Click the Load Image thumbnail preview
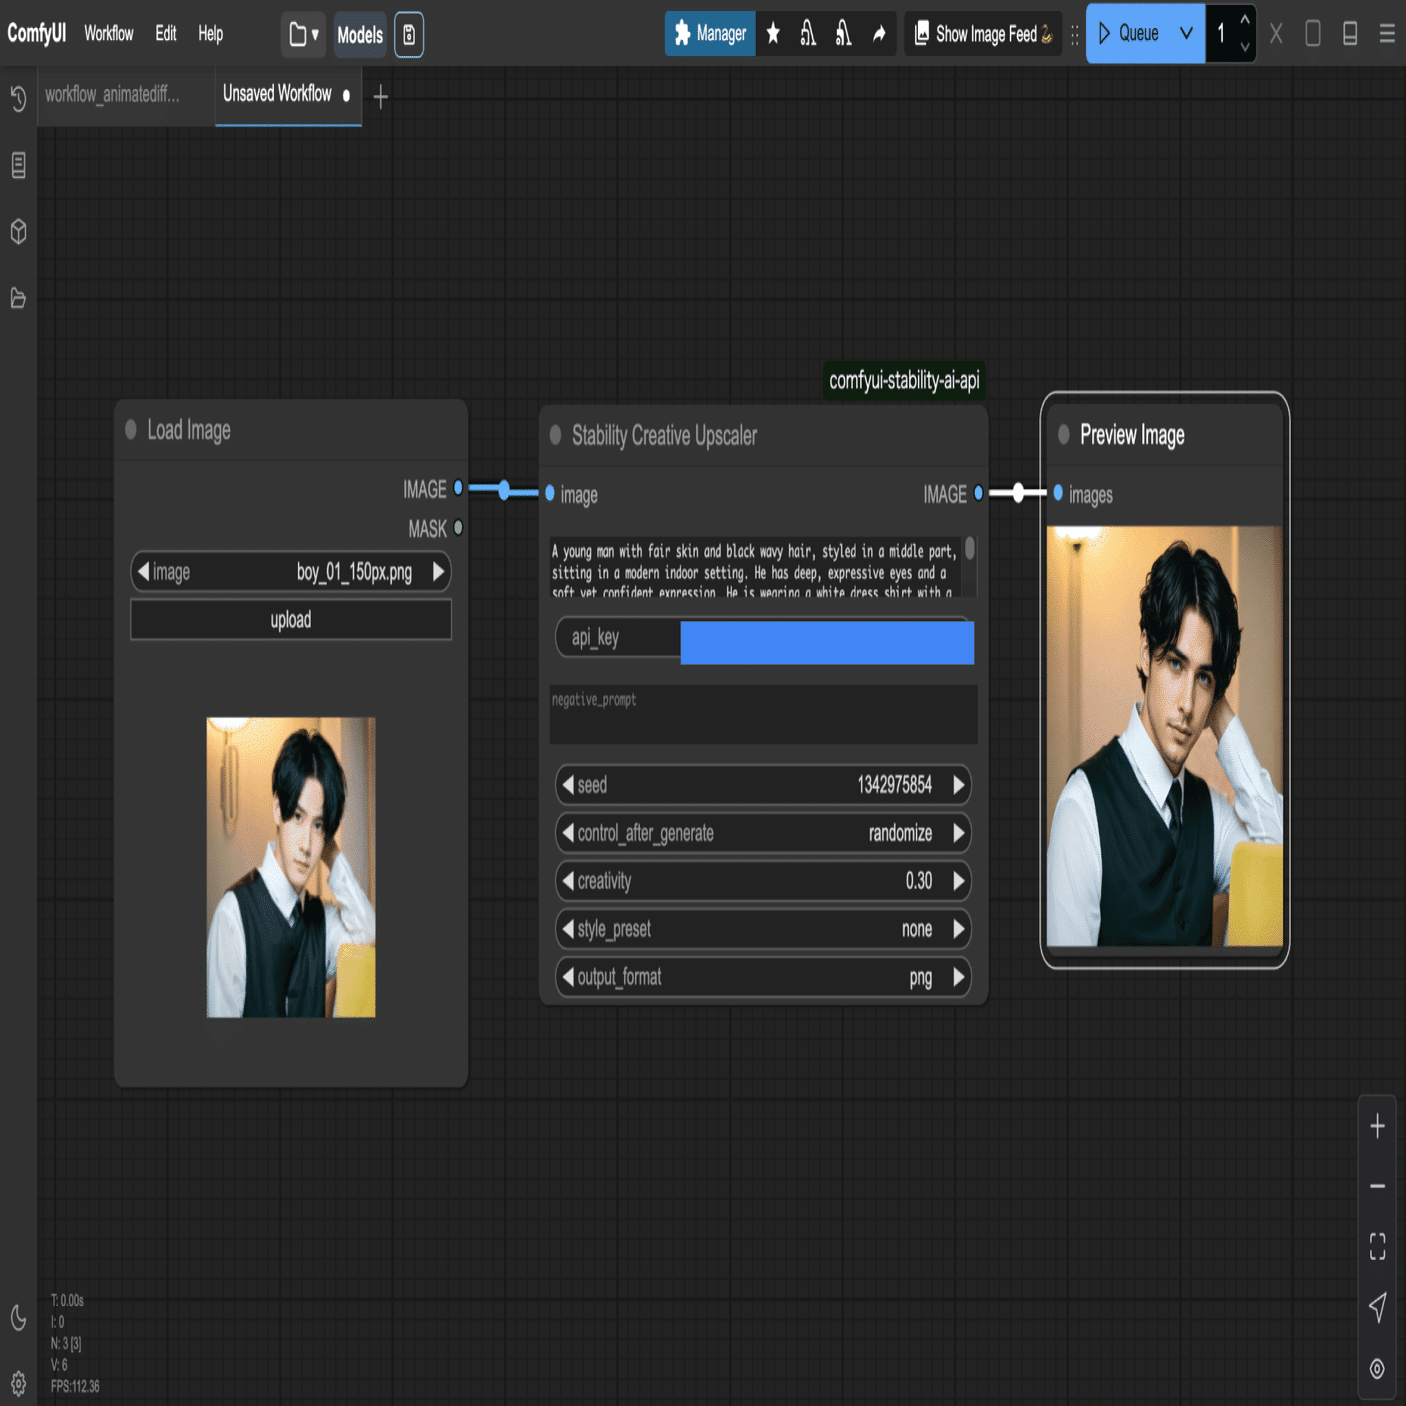The height and width of the screenshot is (1406, 1406). [291, 867]
